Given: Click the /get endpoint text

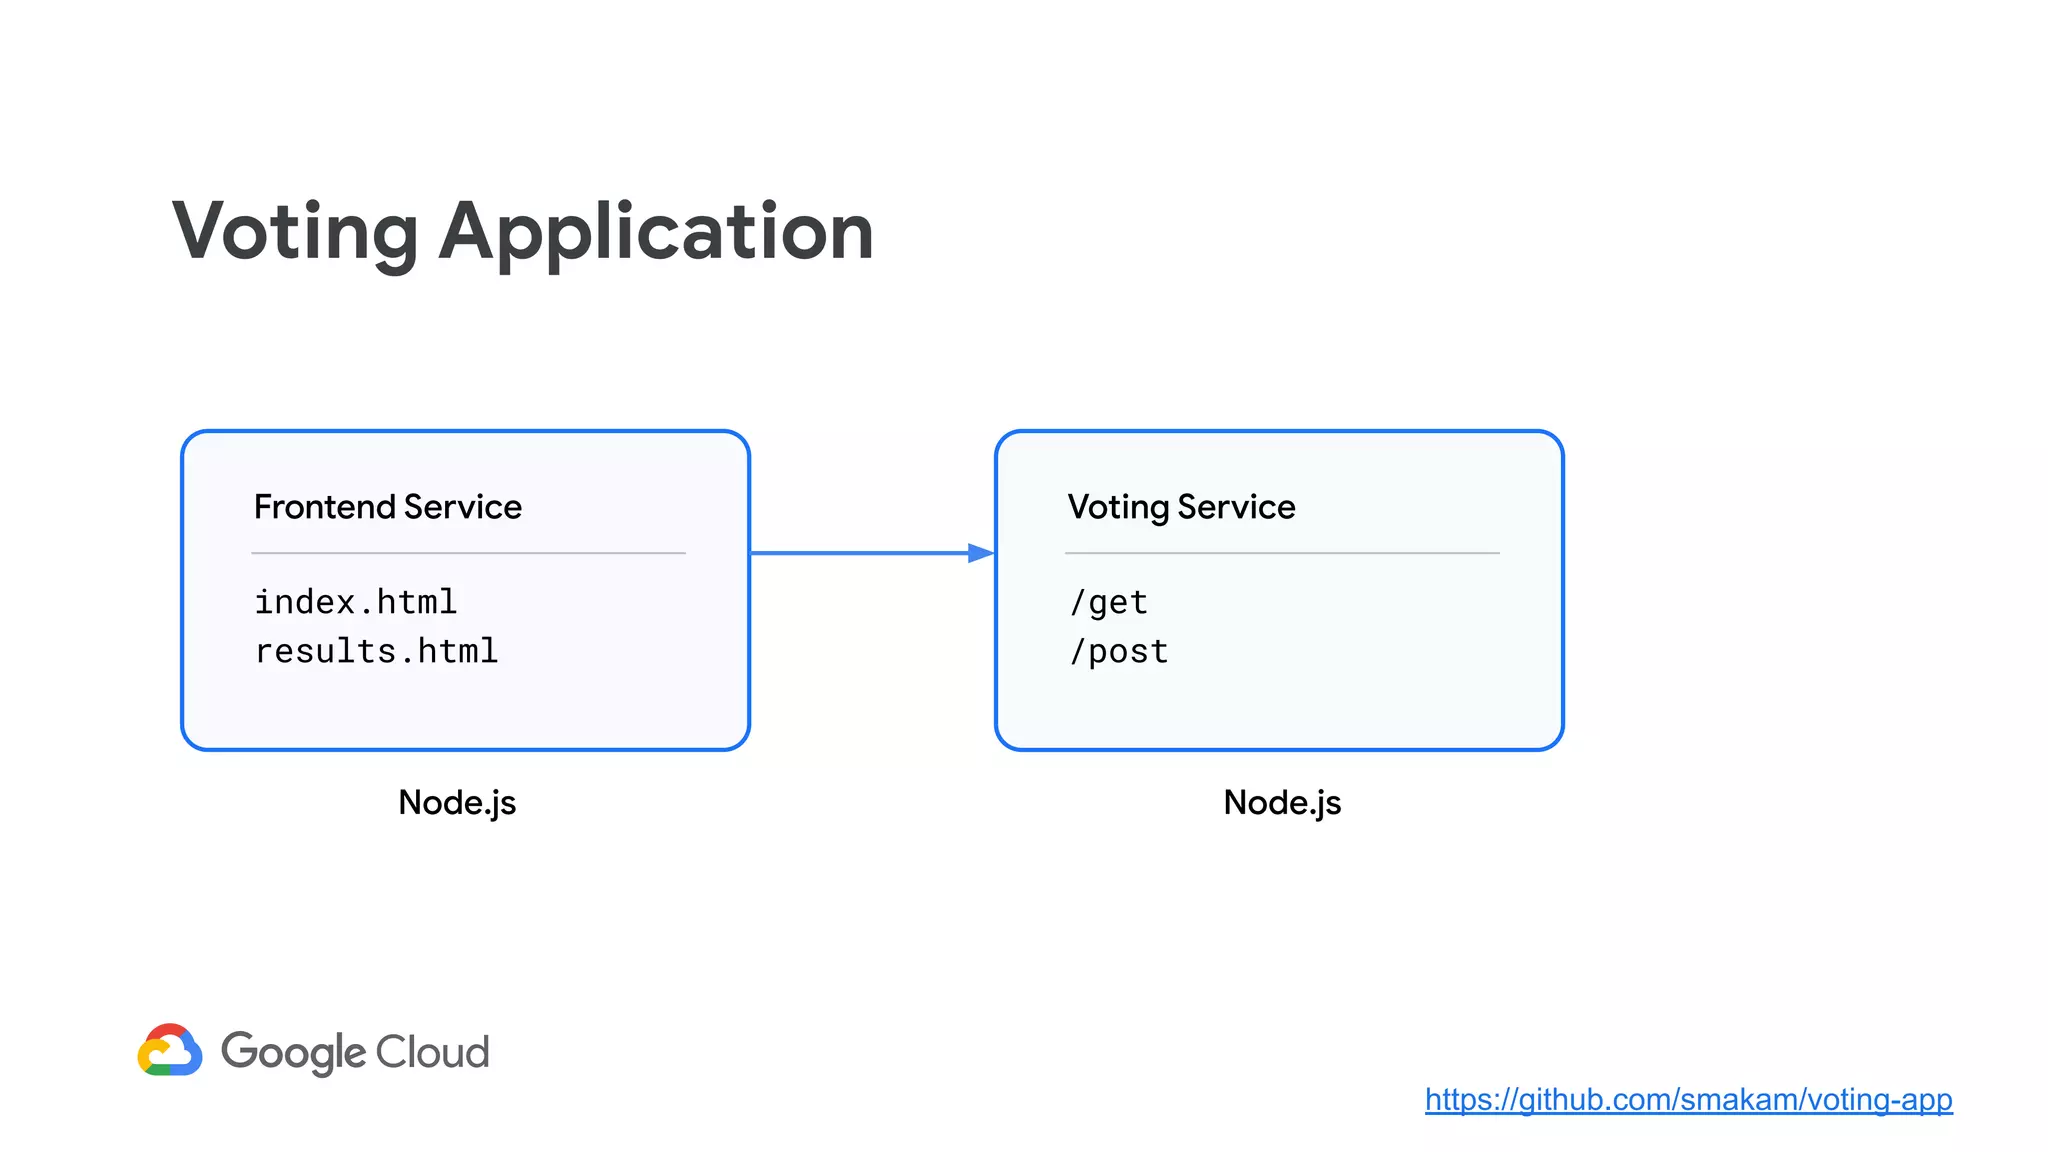Looking at the screenshot, I should 1108,602.
